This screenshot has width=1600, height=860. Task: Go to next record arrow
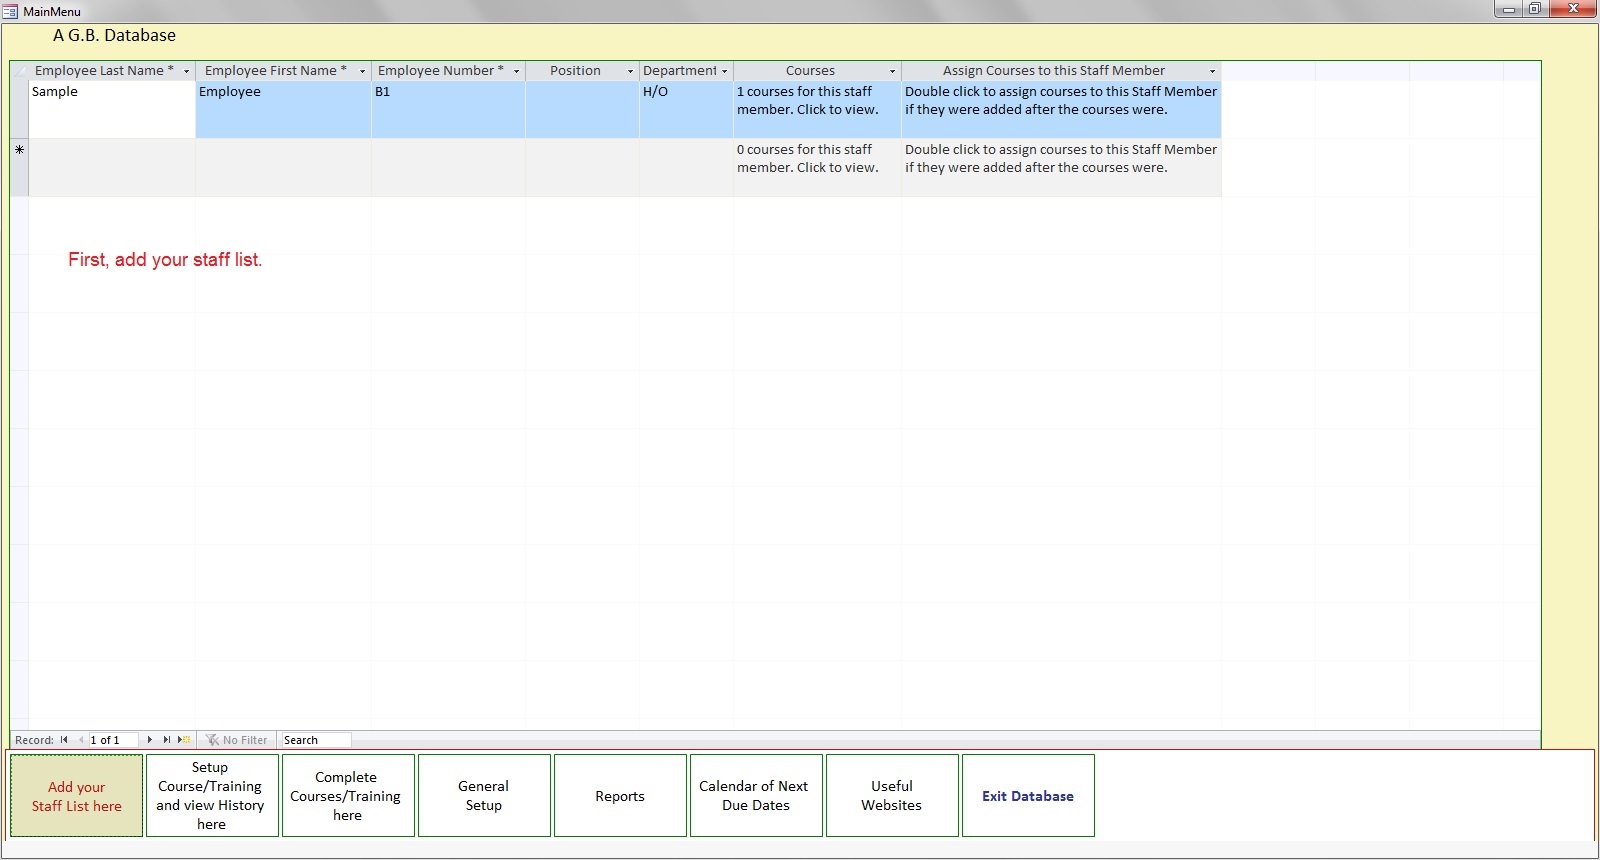(x=150, y=740)
